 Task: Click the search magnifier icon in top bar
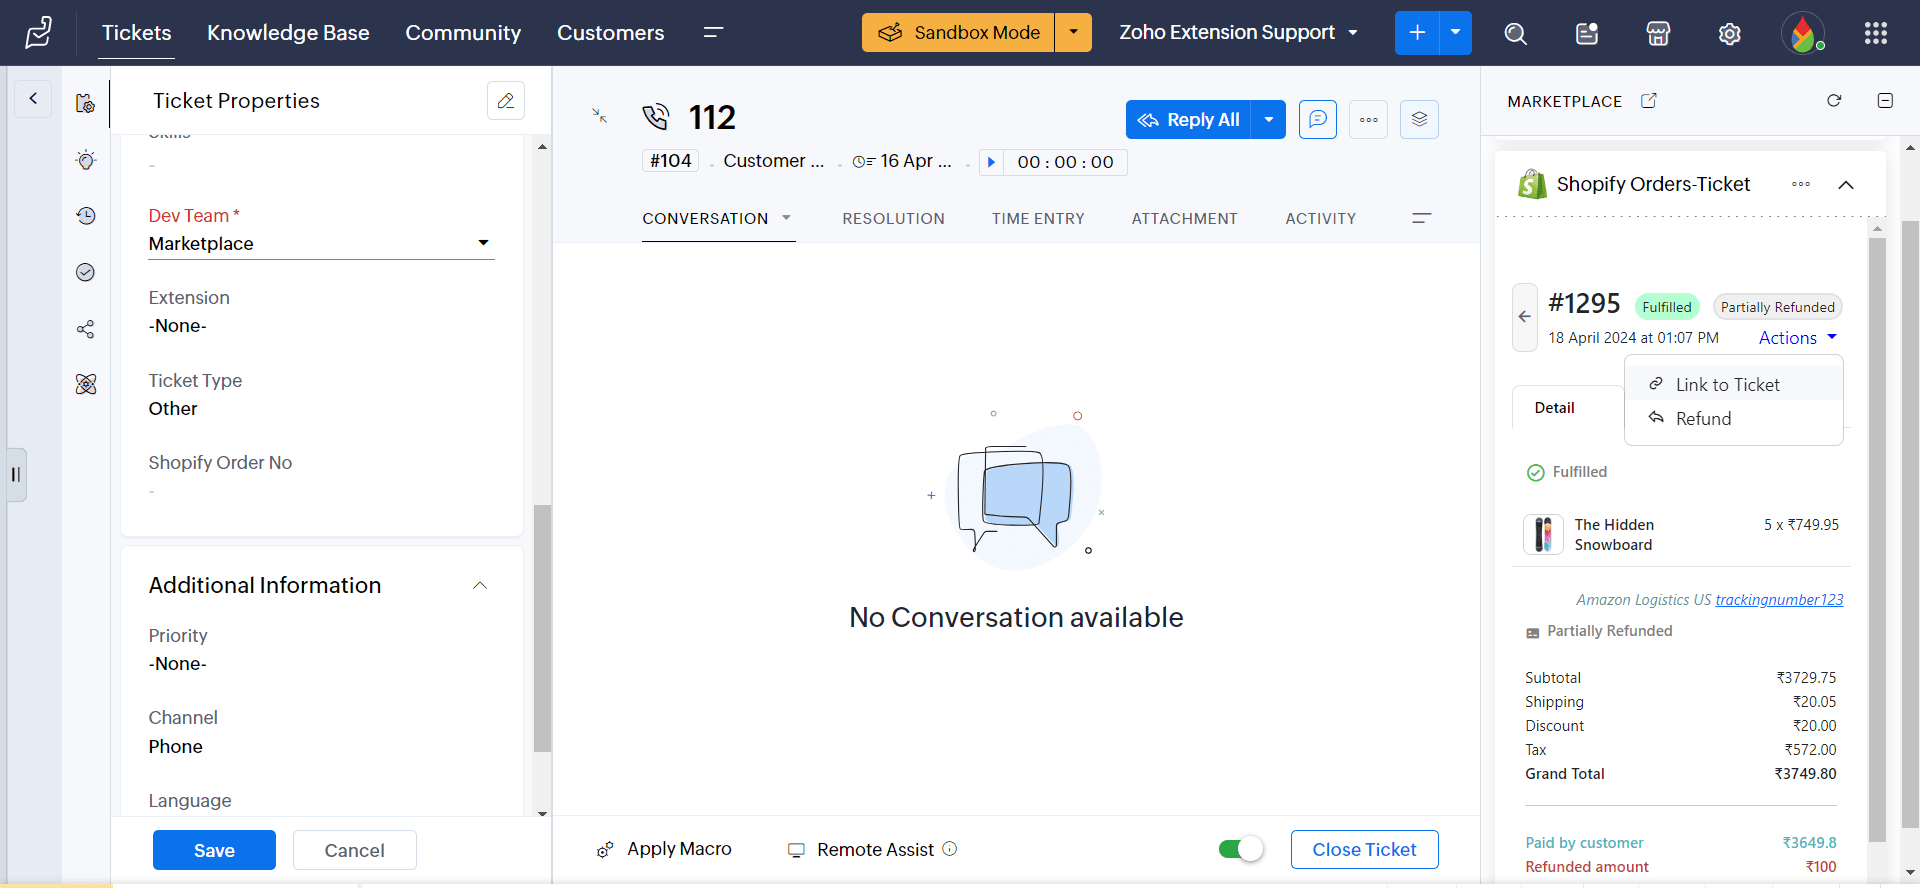[x=1515, y=34]
